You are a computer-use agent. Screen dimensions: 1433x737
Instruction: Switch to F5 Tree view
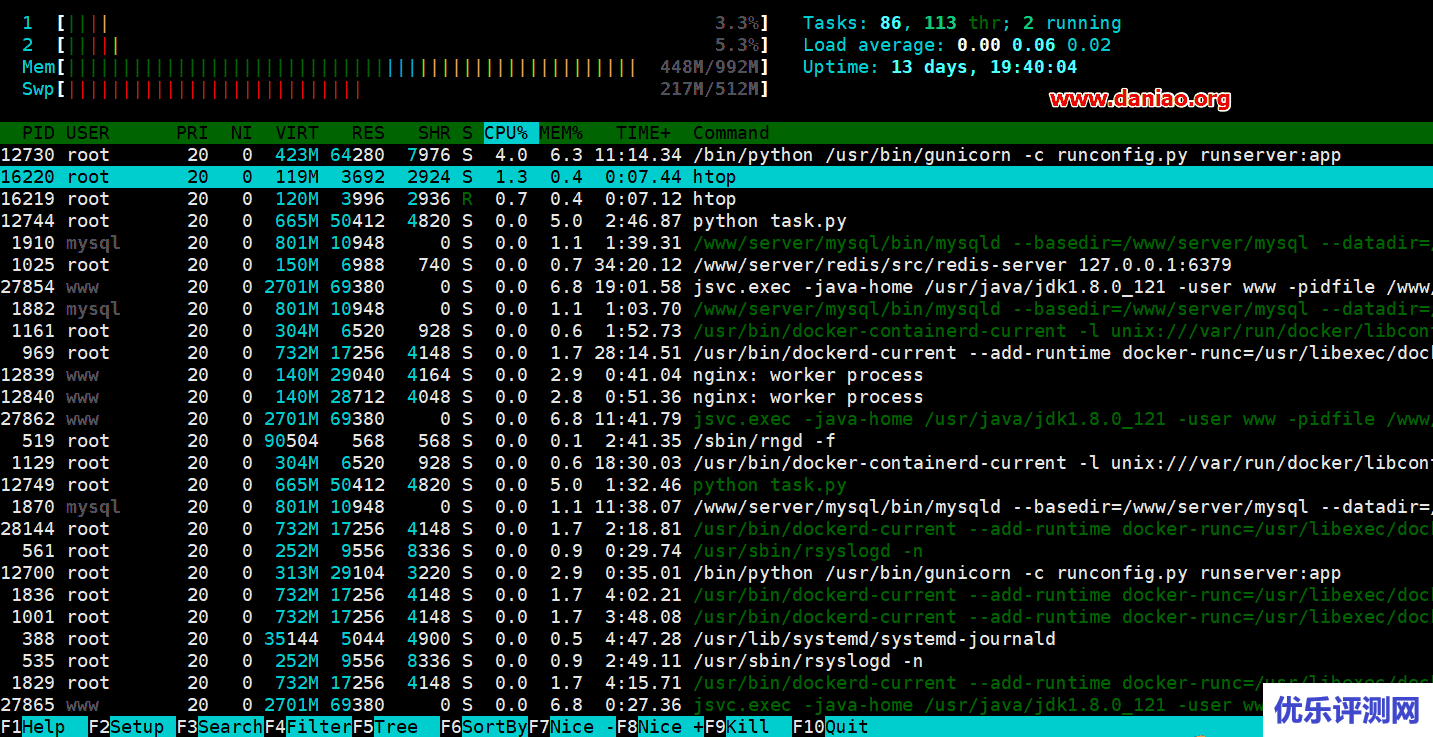396,727
